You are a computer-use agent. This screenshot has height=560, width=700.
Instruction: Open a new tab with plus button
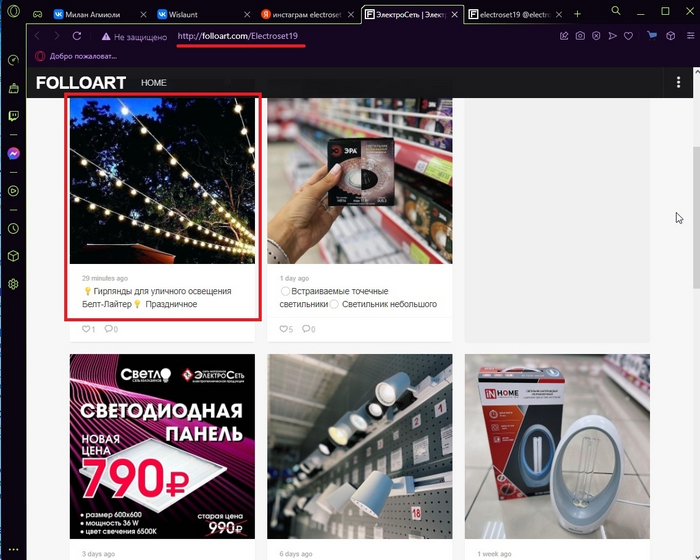click(577, 14)
